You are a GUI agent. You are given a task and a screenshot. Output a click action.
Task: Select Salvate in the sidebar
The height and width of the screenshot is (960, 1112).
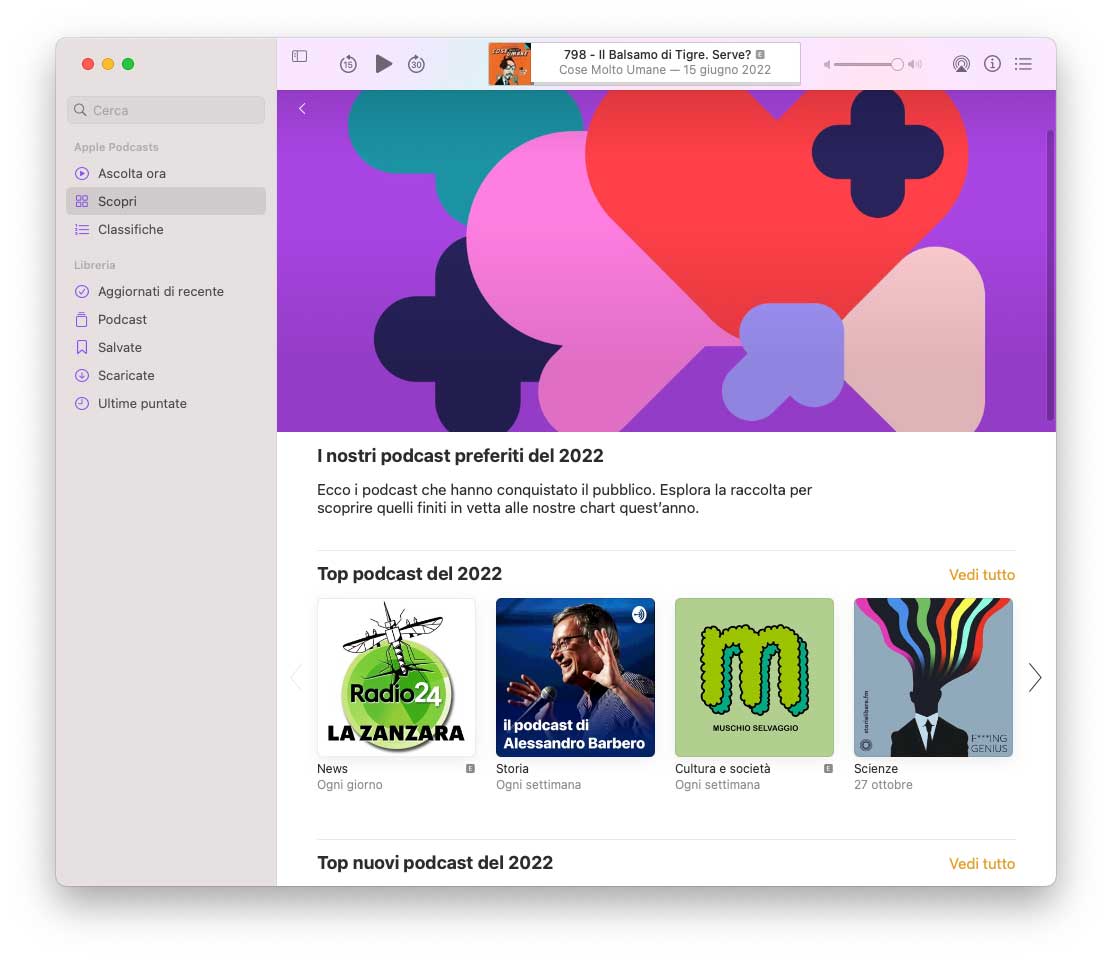coord(120,347)
